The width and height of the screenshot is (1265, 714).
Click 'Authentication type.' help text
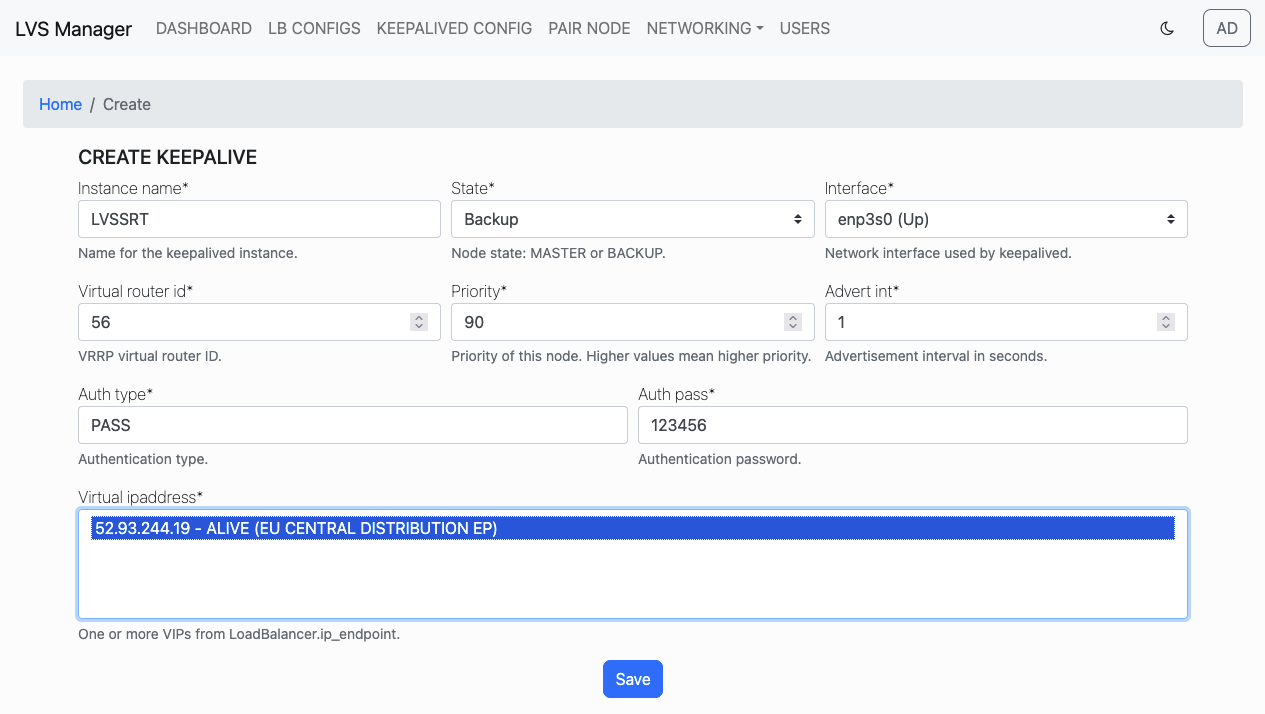(143, 460)
